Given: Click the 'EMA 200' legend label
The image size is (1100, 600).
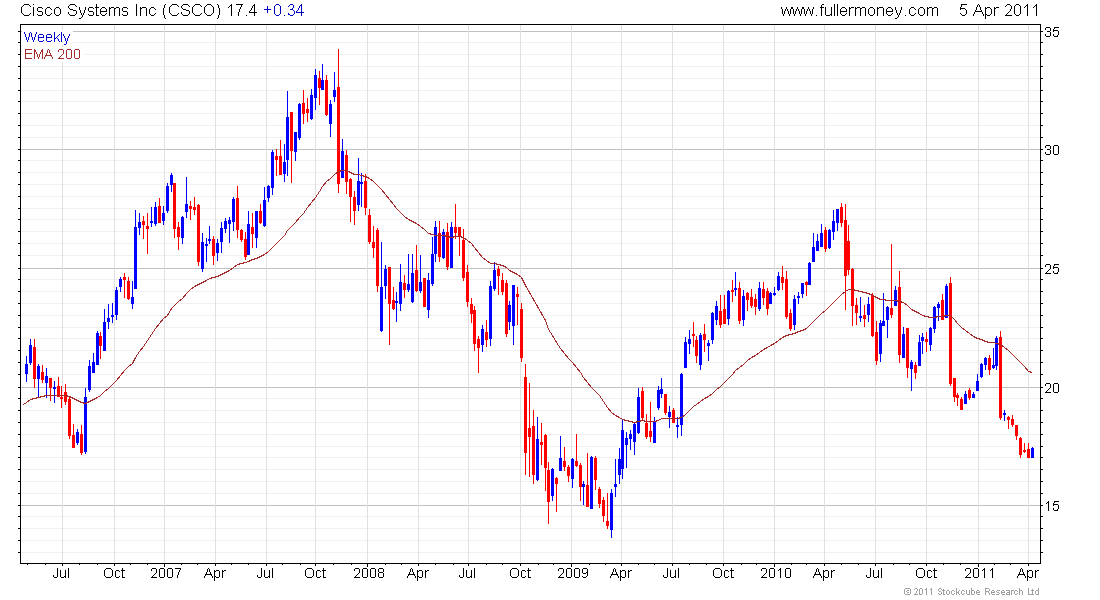Looking at the screenshot, I should pyautogui.click(x=52, y=54).
